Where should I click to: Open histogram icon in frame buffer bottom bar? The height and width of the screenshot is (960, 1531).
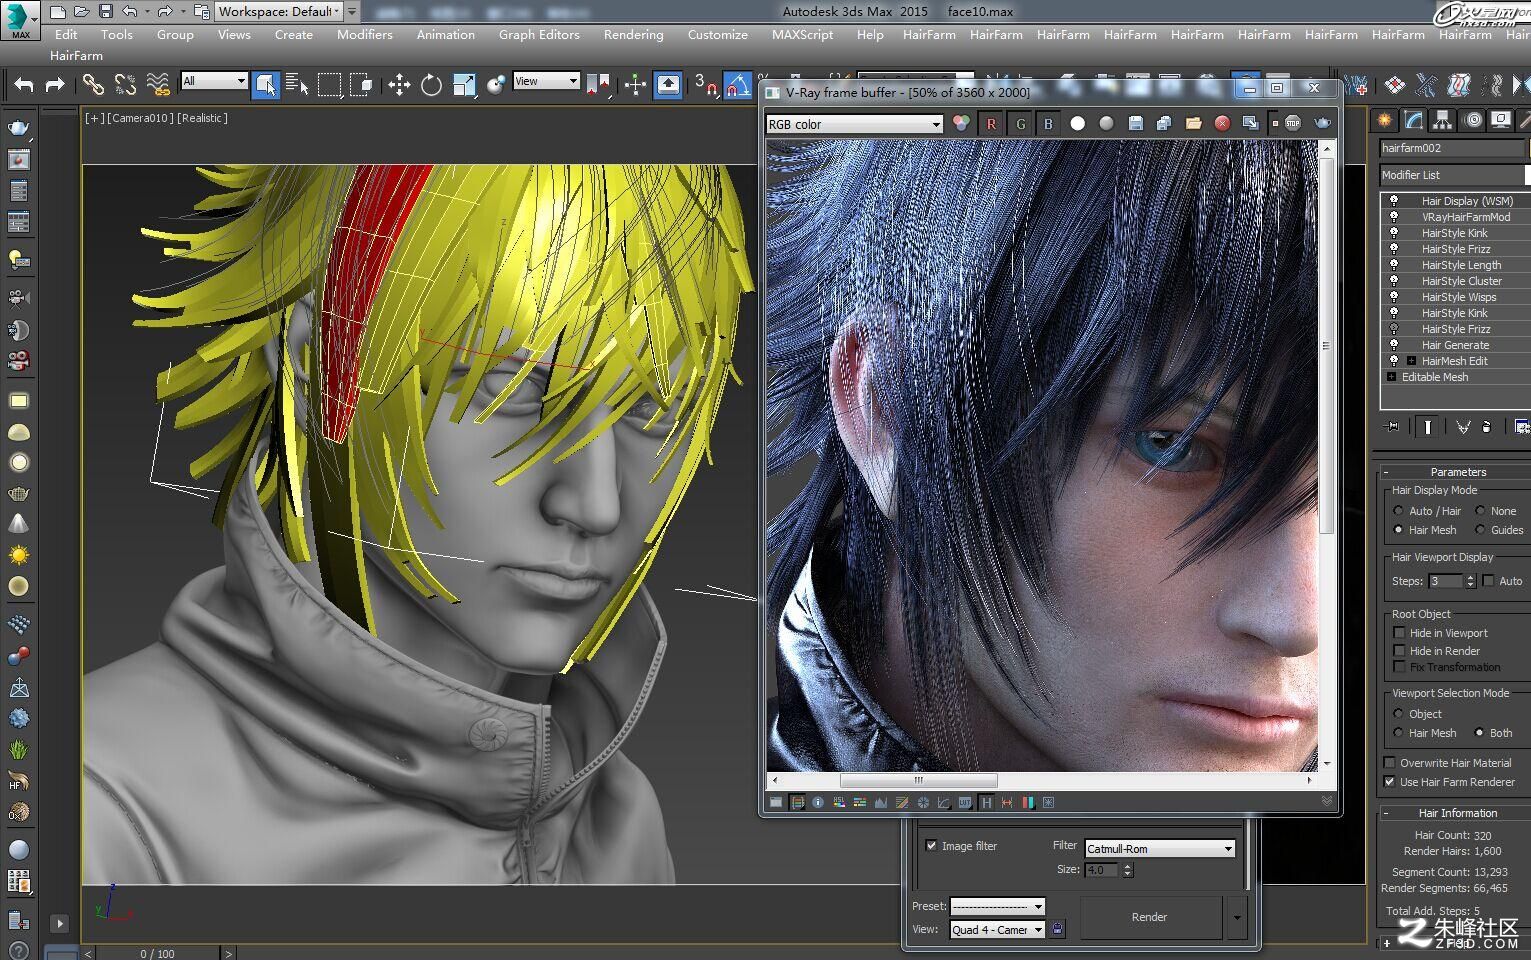881,802
